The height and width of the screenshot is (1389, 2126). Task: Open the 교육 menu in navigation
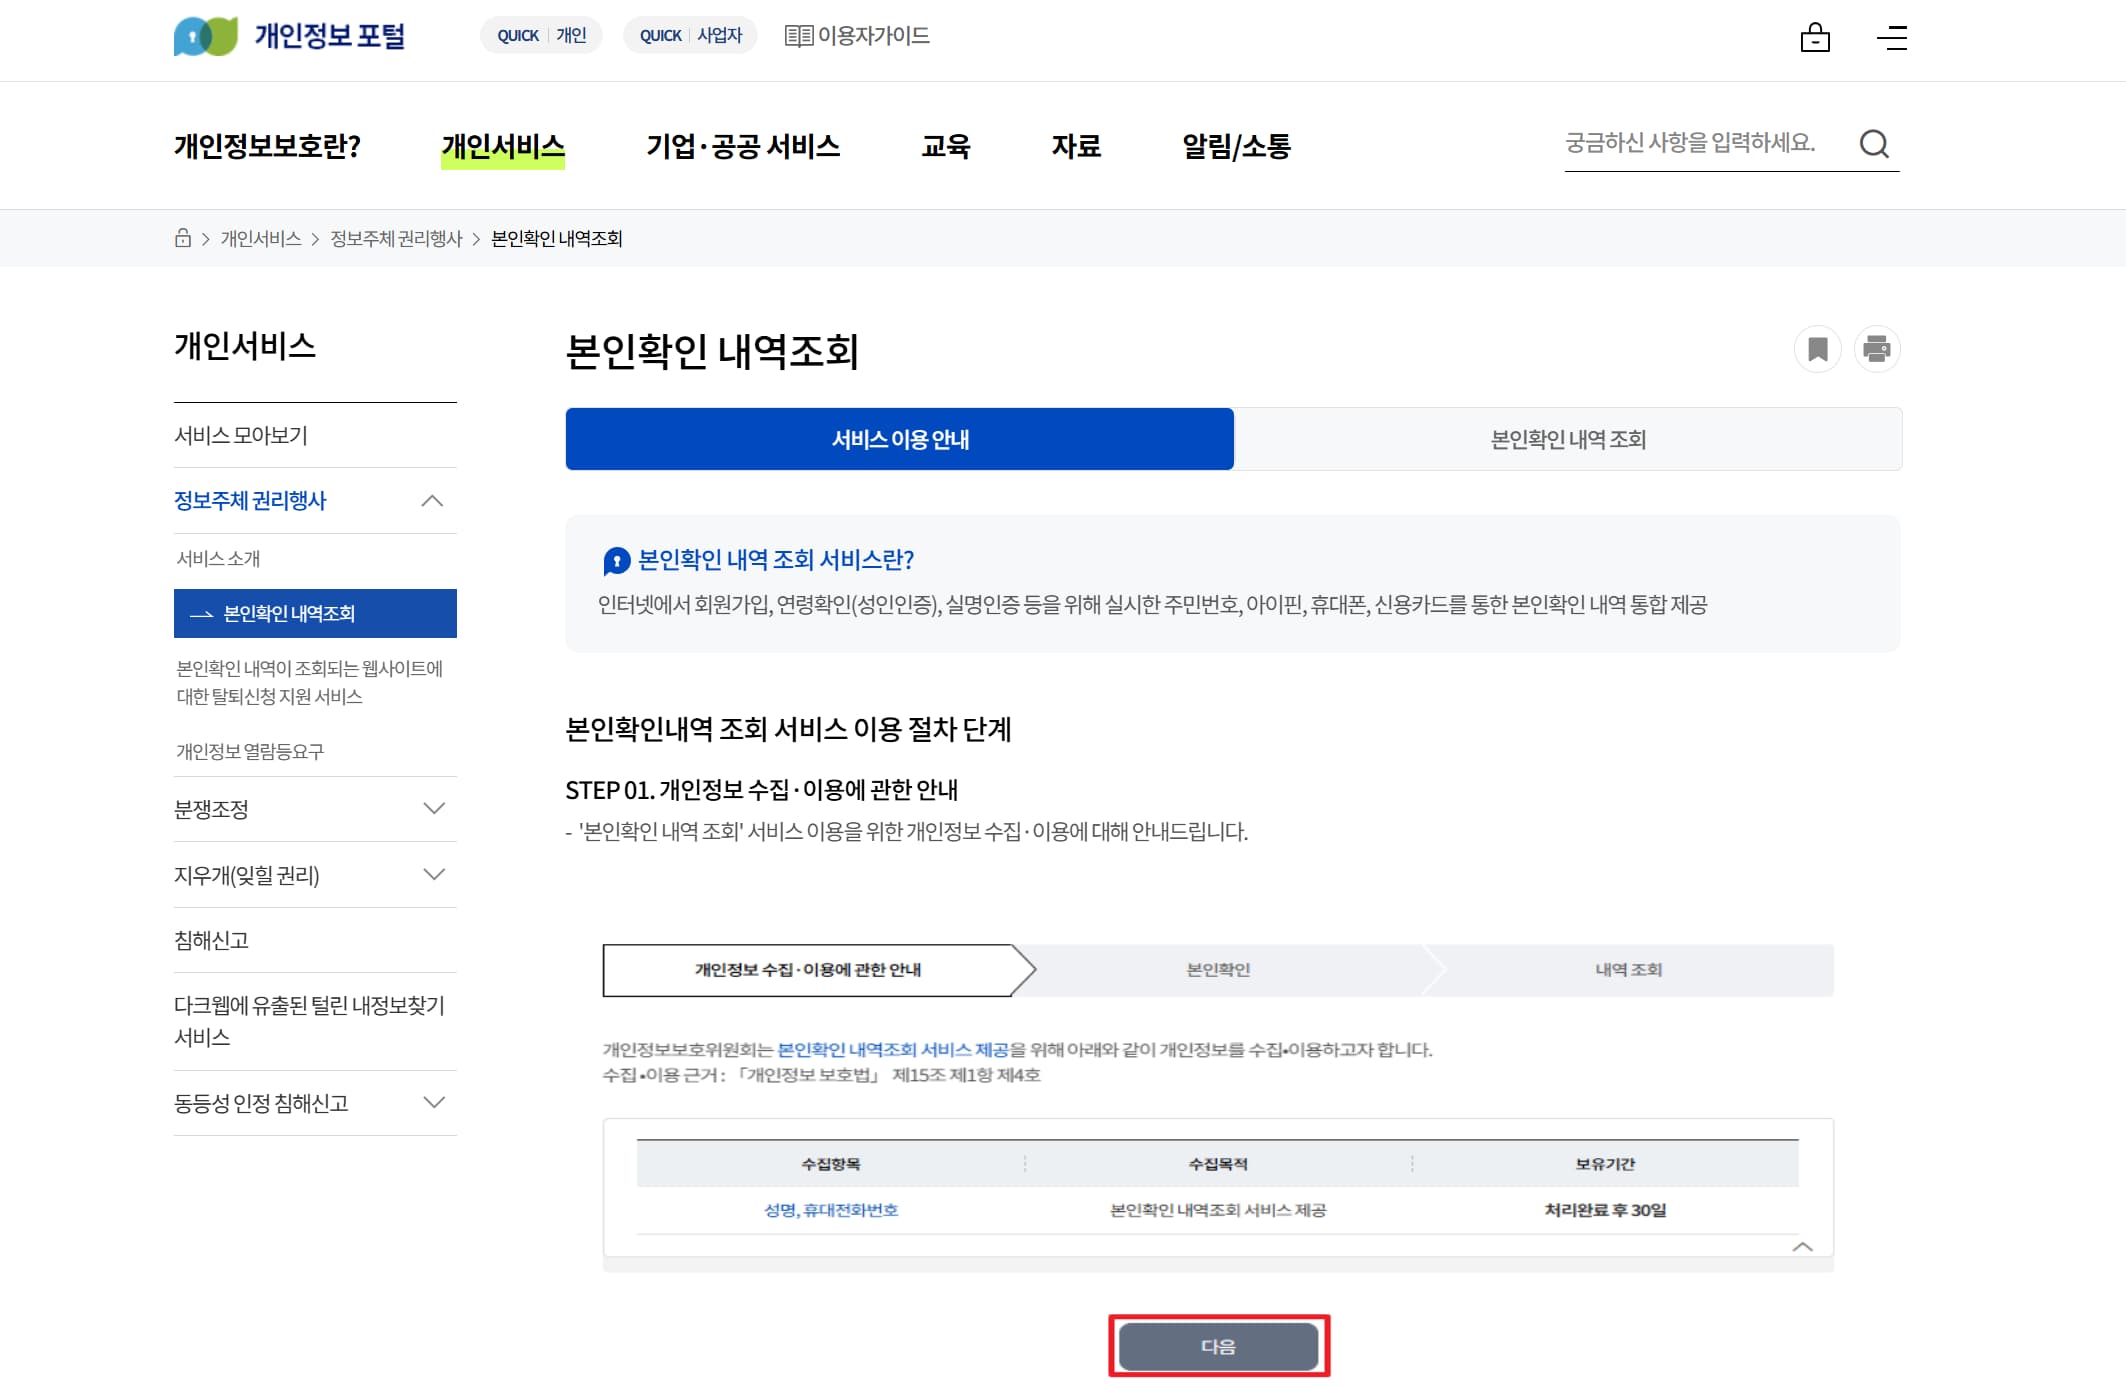pyautogui.click(x=945, y=146)
